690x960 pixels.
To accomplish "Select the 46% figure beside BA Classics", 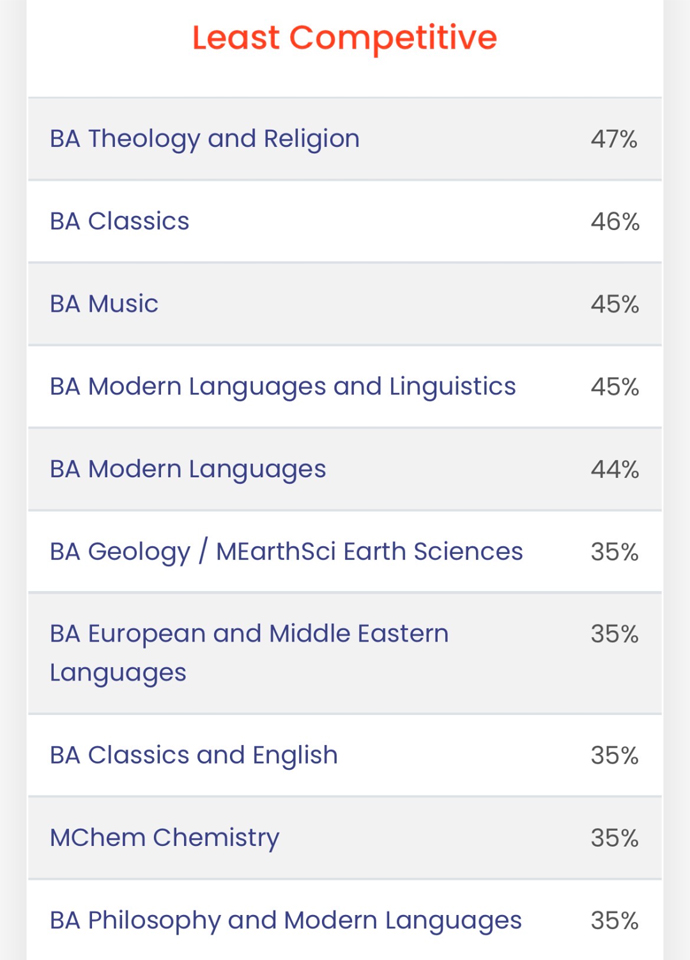I will click(x=614, y=221).
